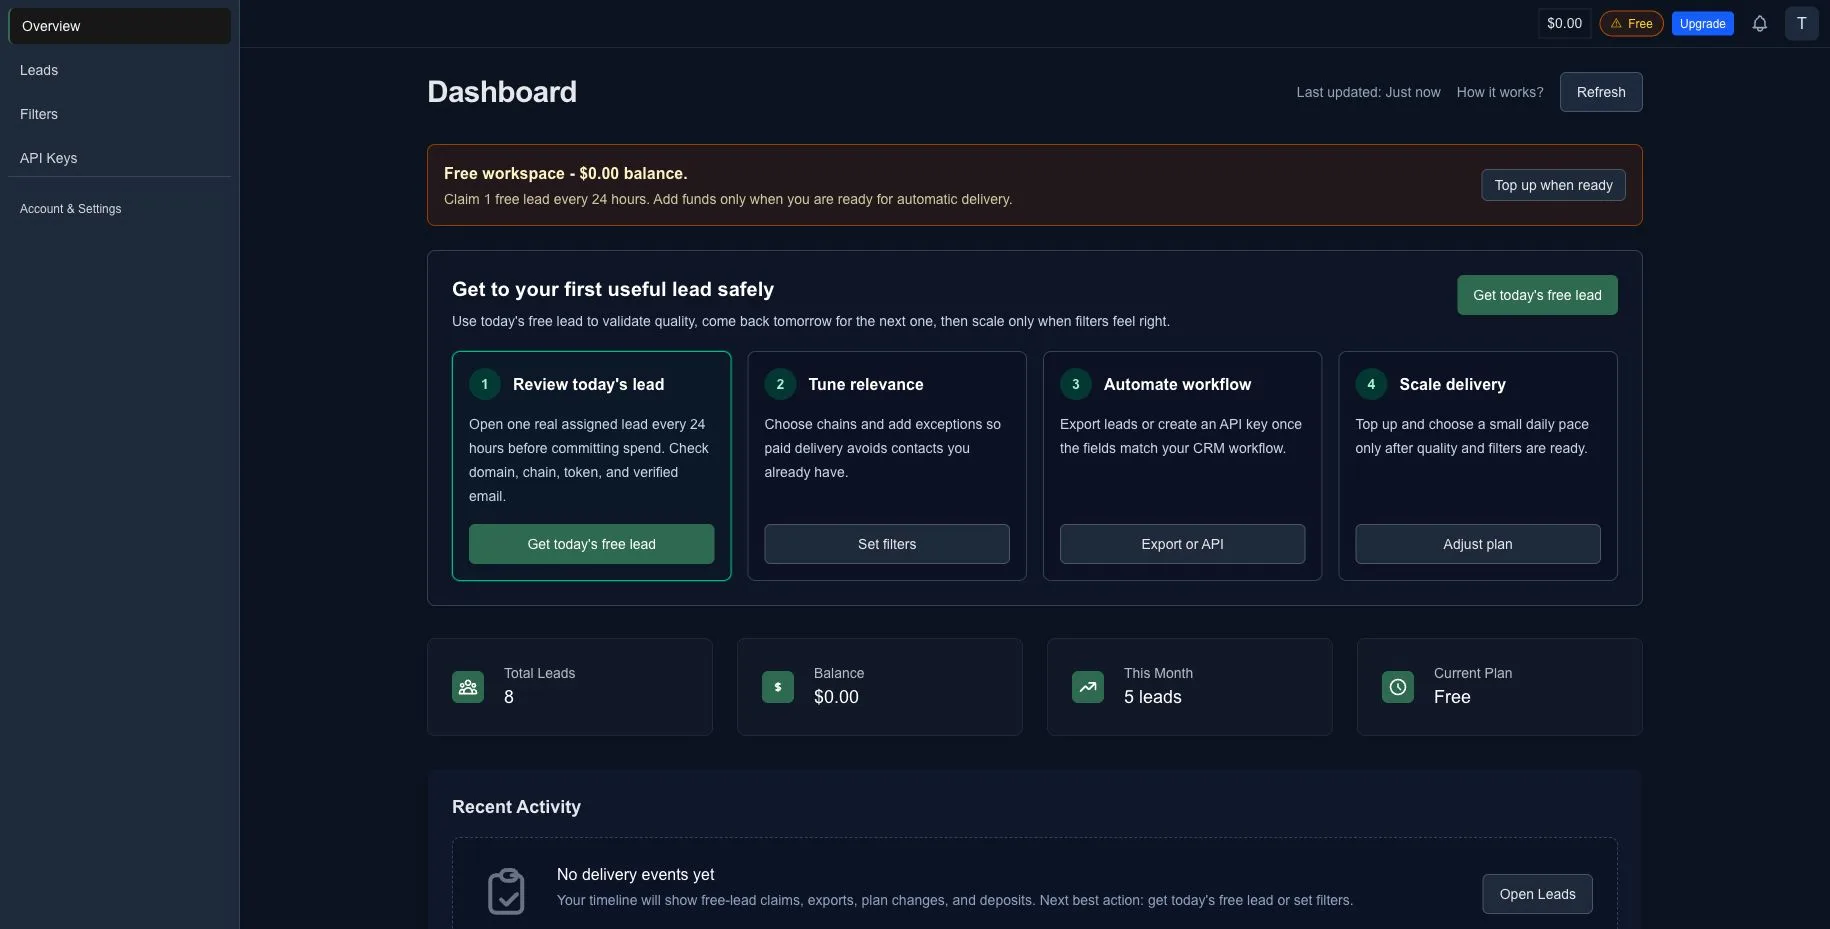Viewport: 1830px width, 929px height.
Task: Click the step 1 number badge
Action: (485, 384)
